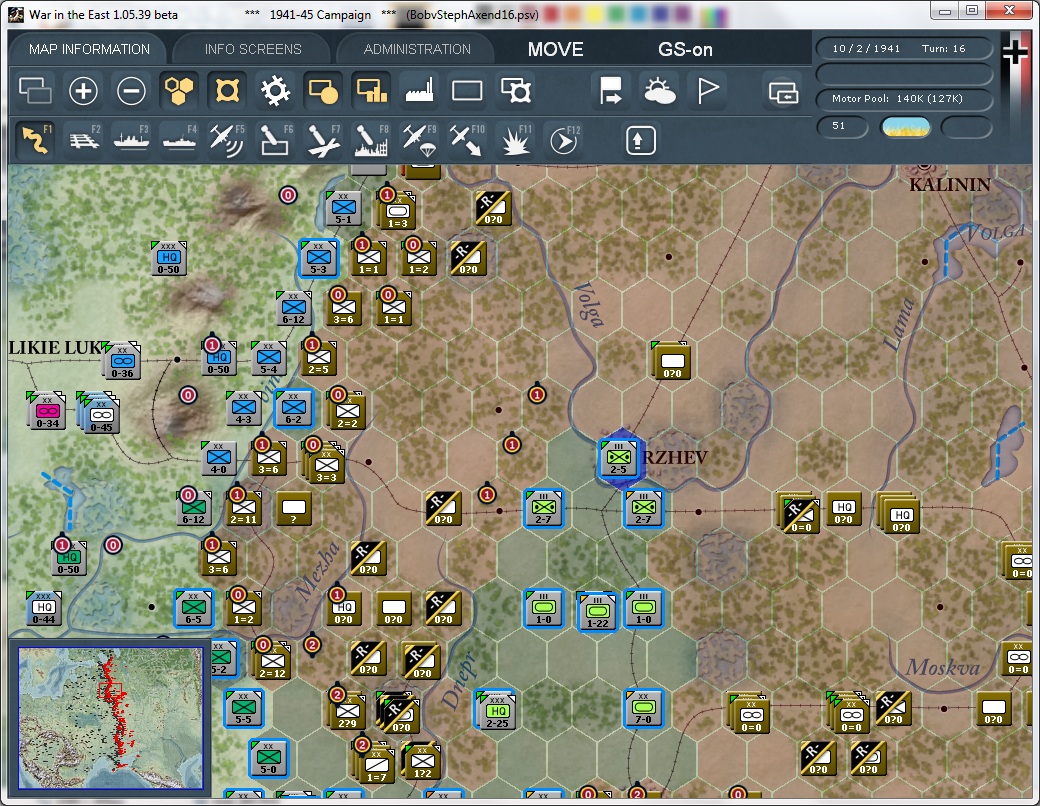
Task: Click the date 10/2/1941 Turn 16 pill
Action: [903, 48]
